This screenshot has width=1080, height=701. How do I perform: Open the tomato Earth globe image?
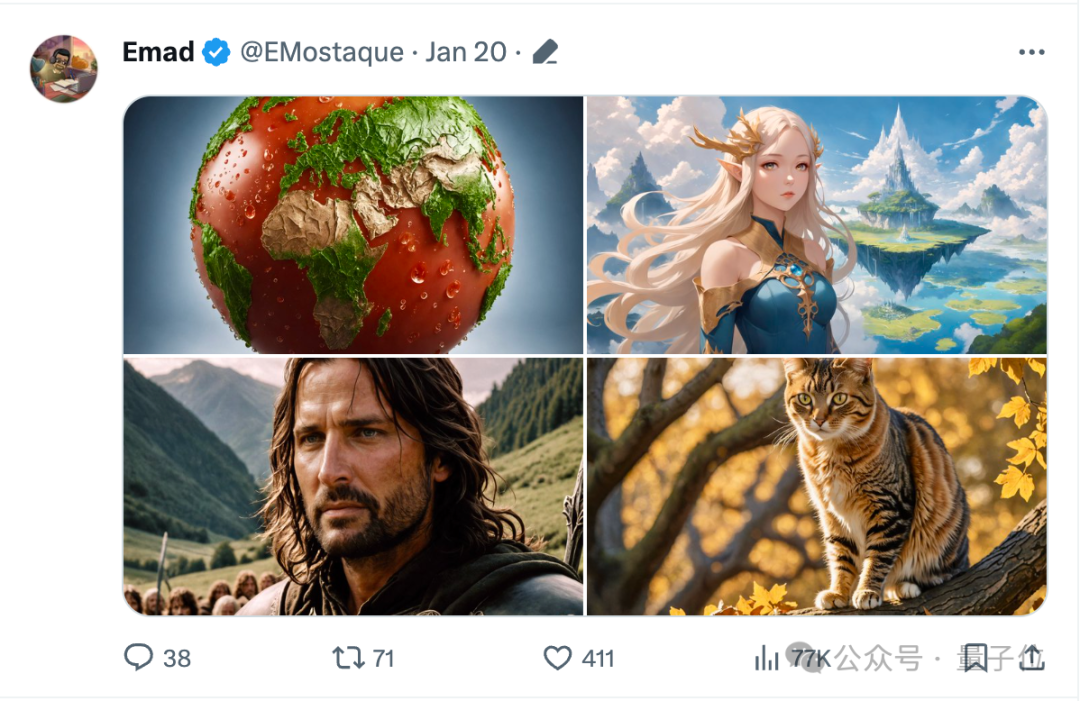(x=353, y=225)
